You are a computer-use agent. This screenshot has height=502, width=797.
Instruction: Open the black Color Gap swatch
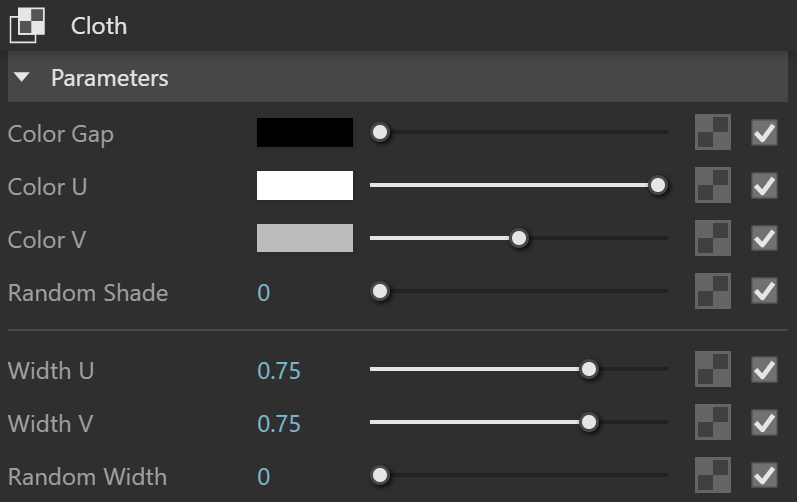[305, 133]
